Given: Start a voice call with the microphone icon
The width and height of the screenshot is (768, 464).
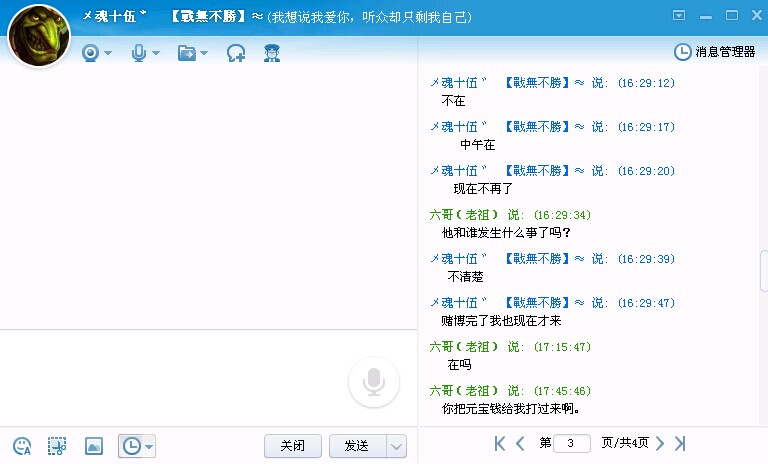Looking at the screenshot, I should coord(139,53).
